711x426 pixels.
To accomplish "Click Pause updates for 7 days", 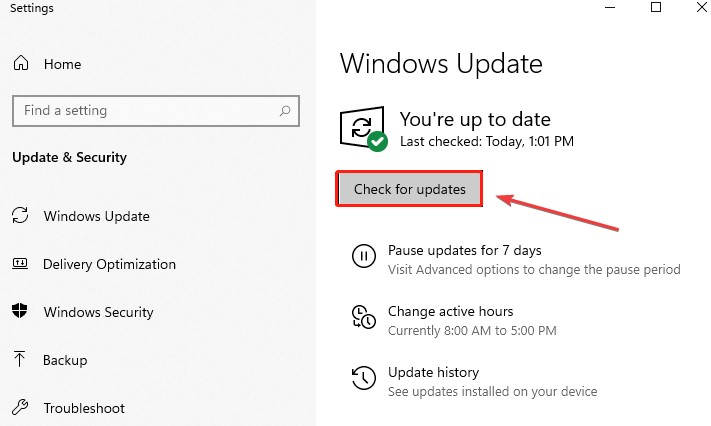I will 465,250.
